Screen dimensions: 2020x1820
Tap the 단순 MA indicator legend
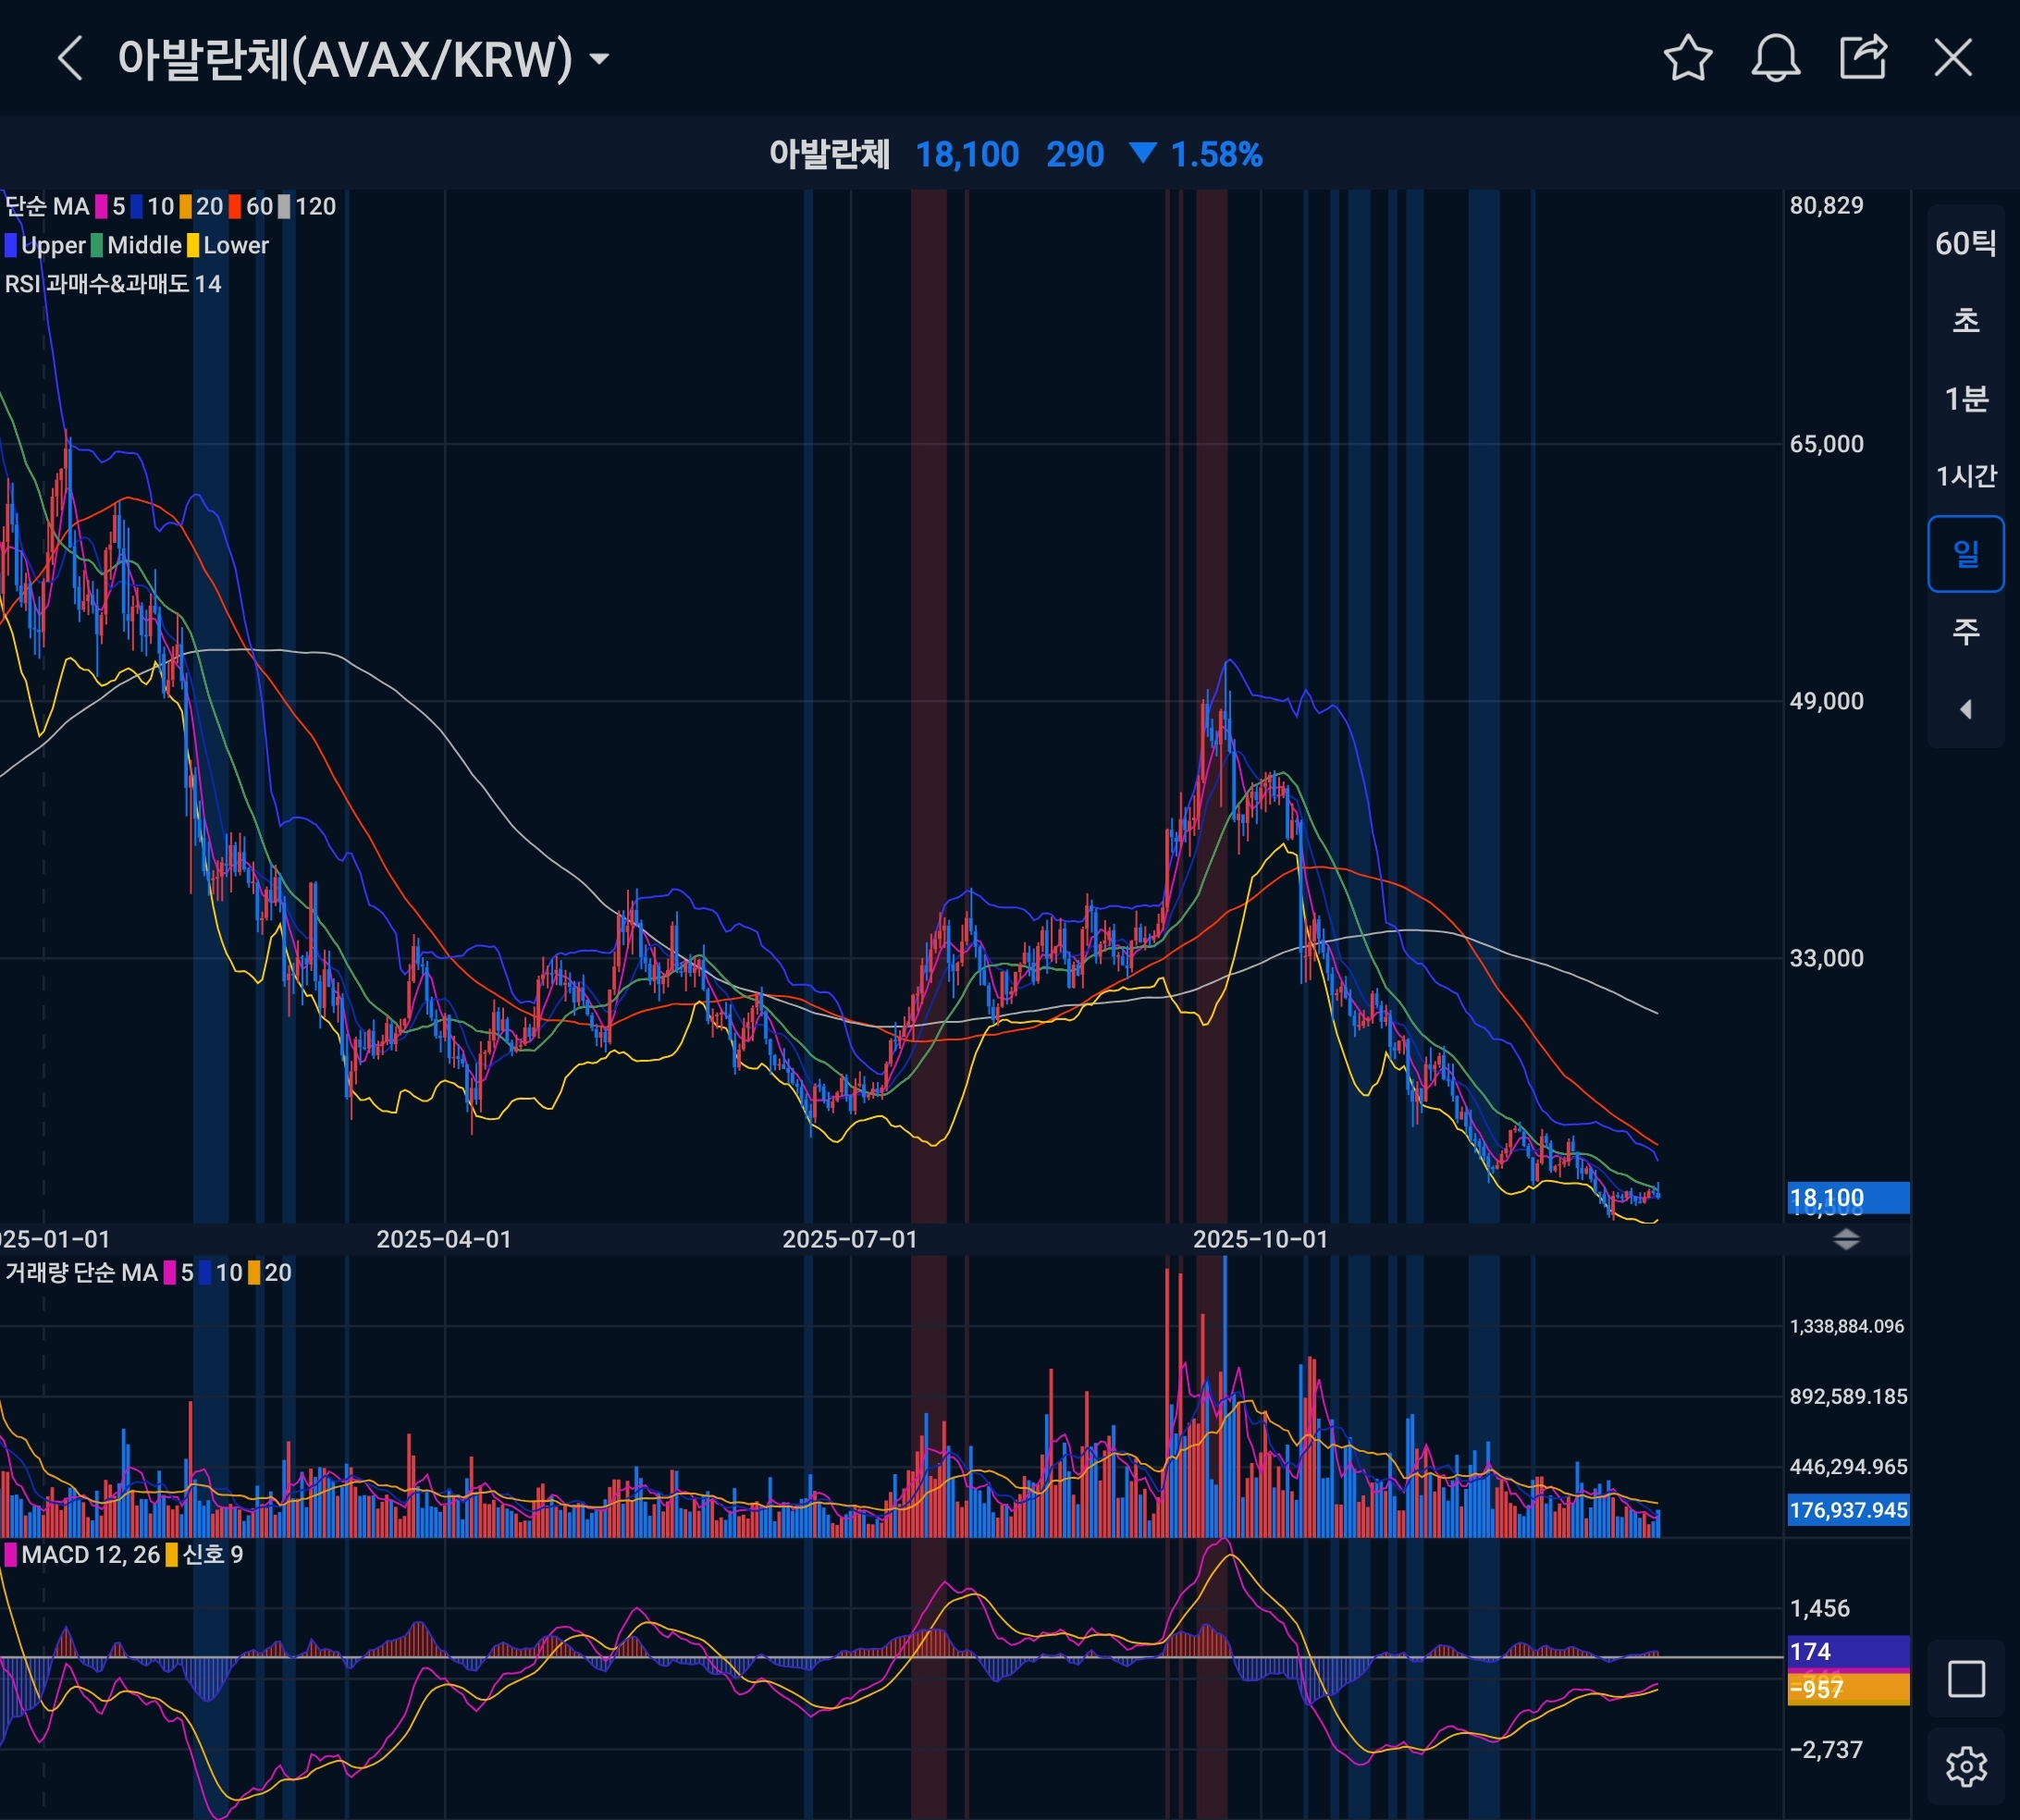pos(47,207)
